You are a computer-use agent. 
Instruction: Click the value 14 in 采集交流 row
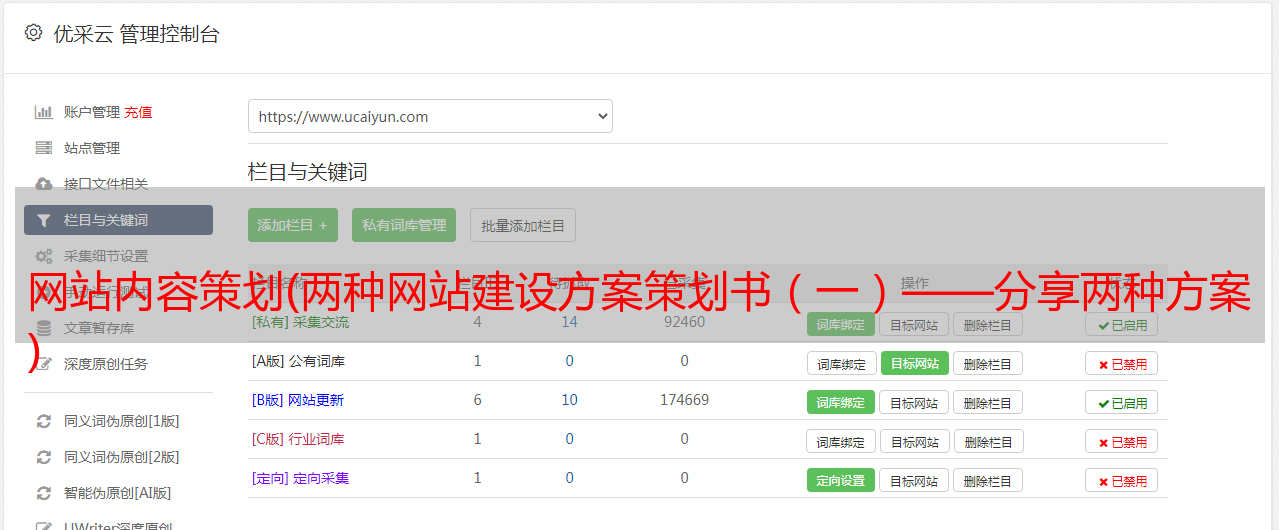coord(569,322)
